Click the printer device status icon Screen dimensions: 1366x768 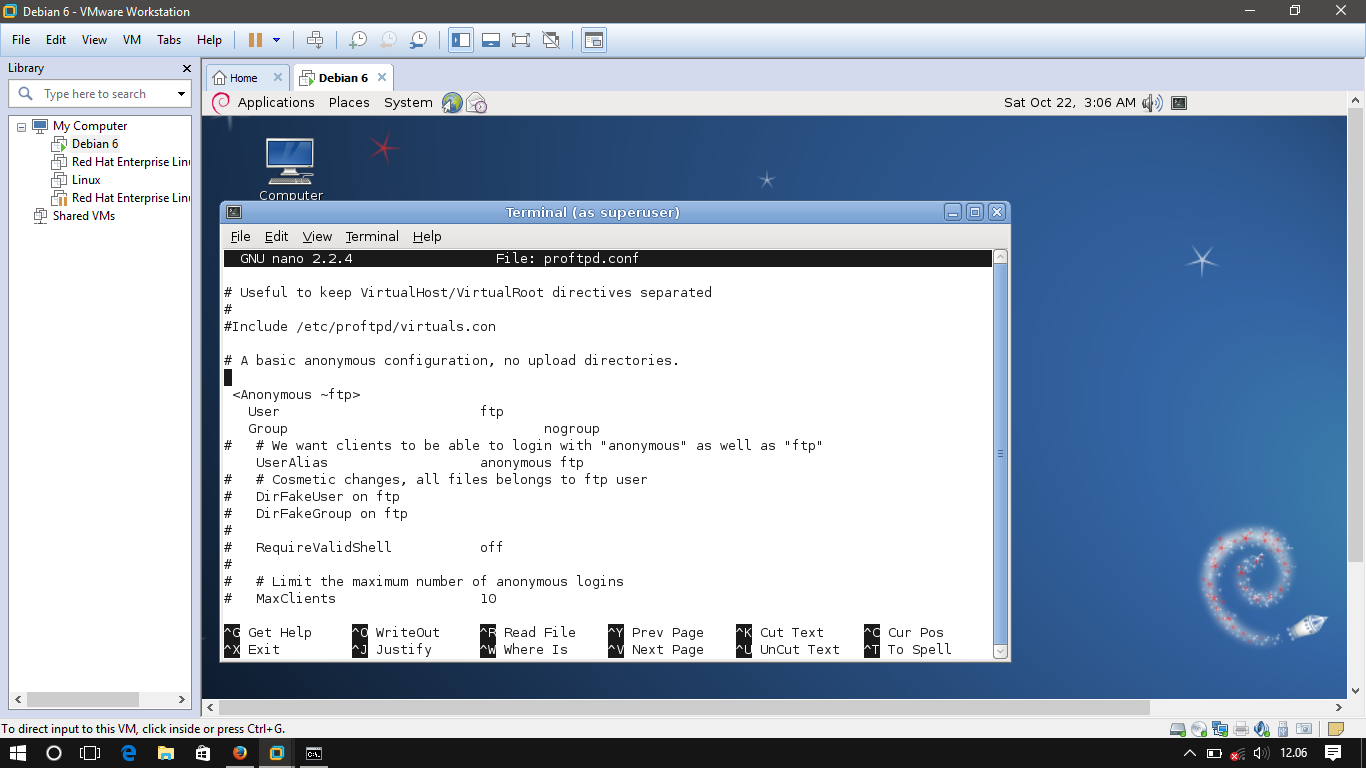click(1241, 729)
